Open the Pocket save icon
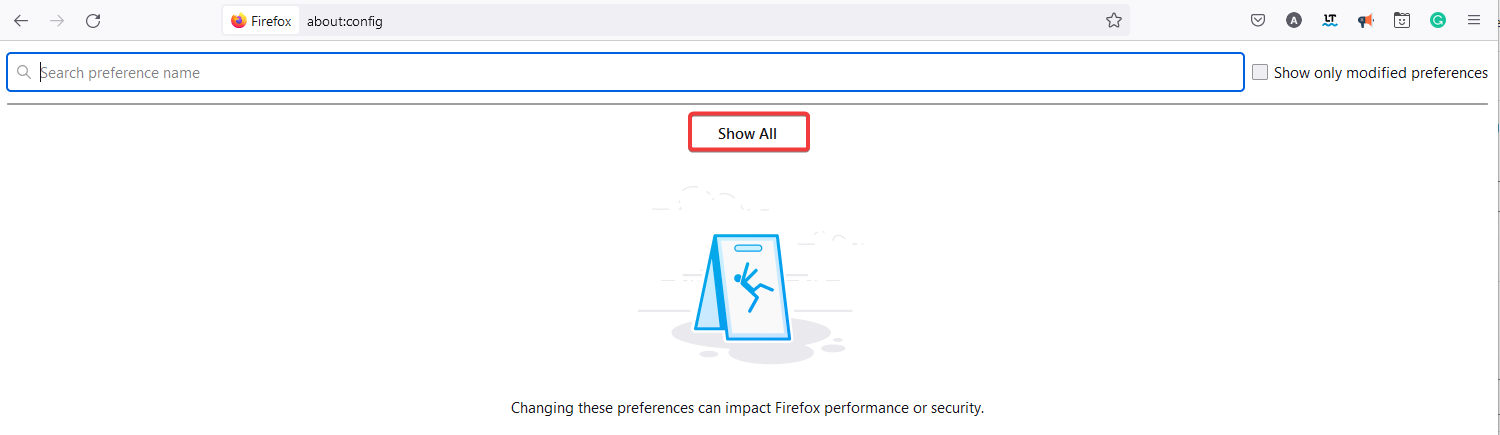 [1259, 21]
